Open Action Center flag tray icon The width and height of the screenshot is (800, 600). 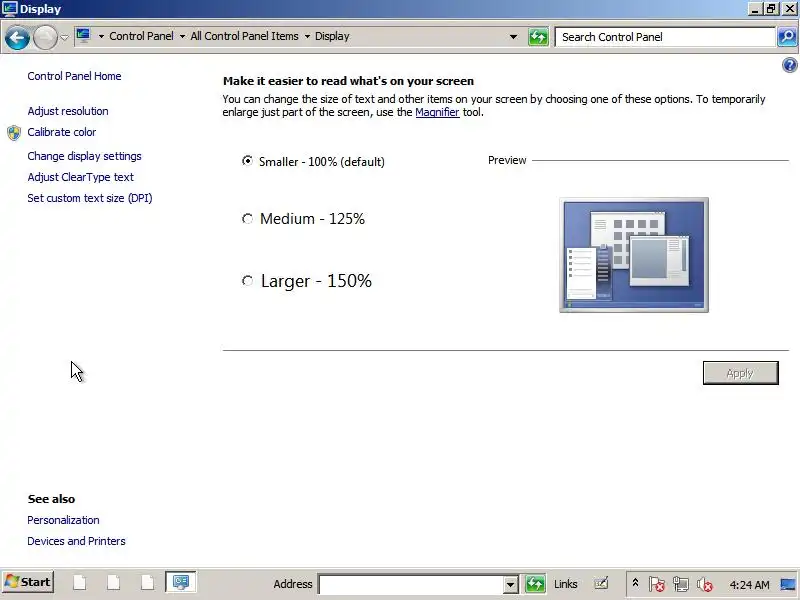(657, 584)
